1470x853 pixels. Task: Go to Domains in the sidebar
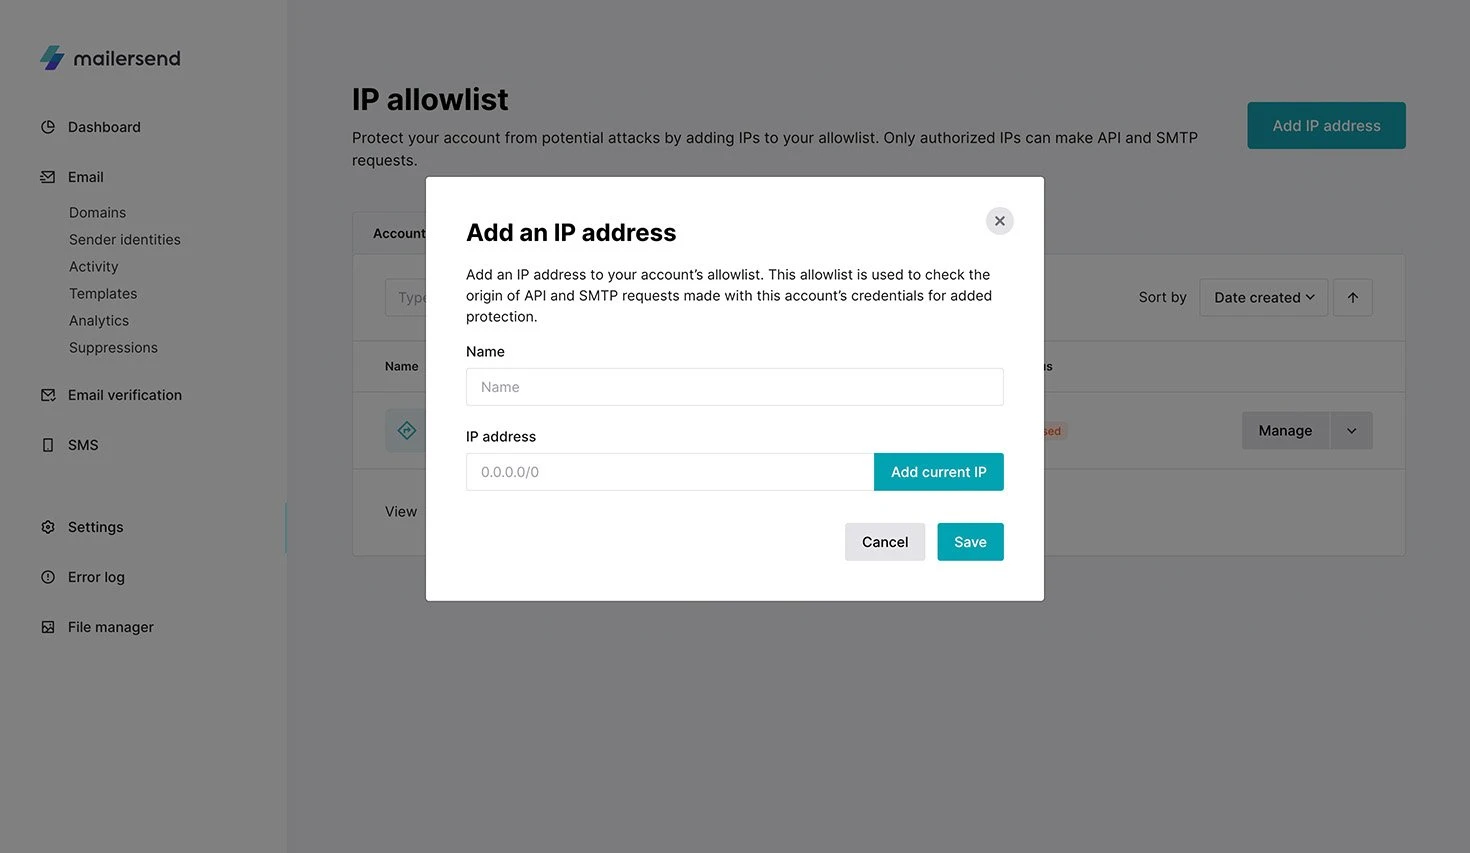pyautogui.click(x=97, y=213)
